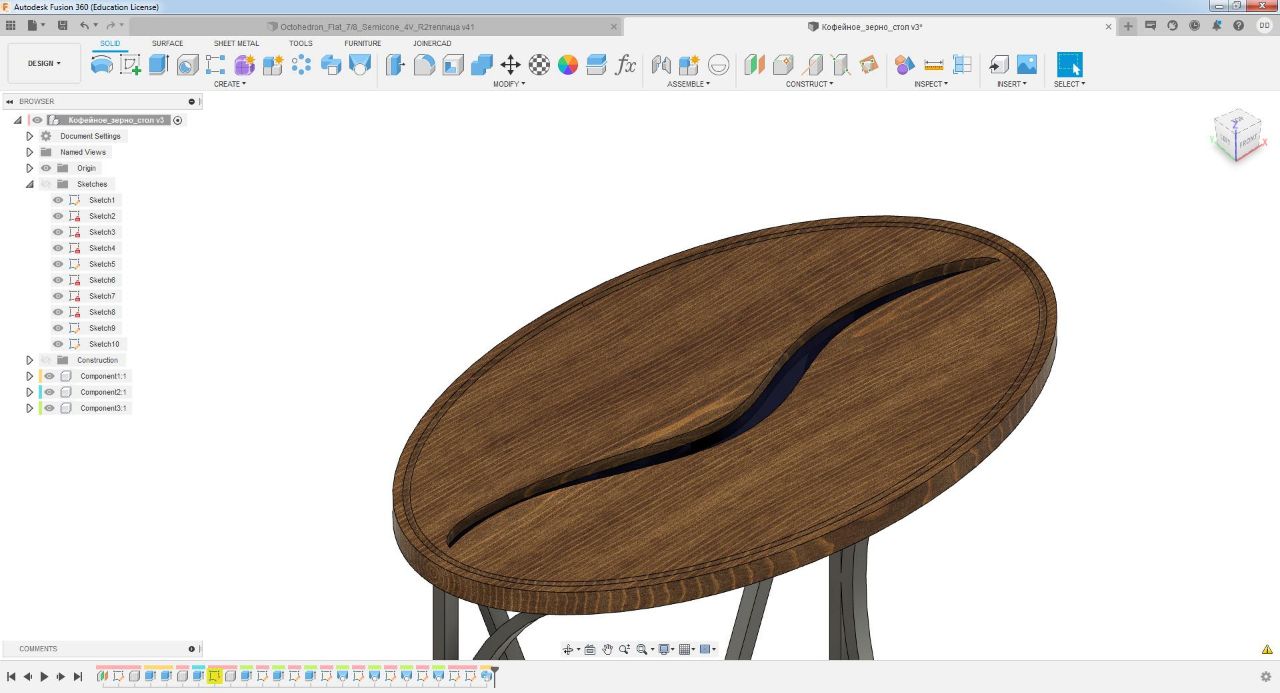Click the Save icon
Viewport: 1280px width, 693px height.
[63, 25]
